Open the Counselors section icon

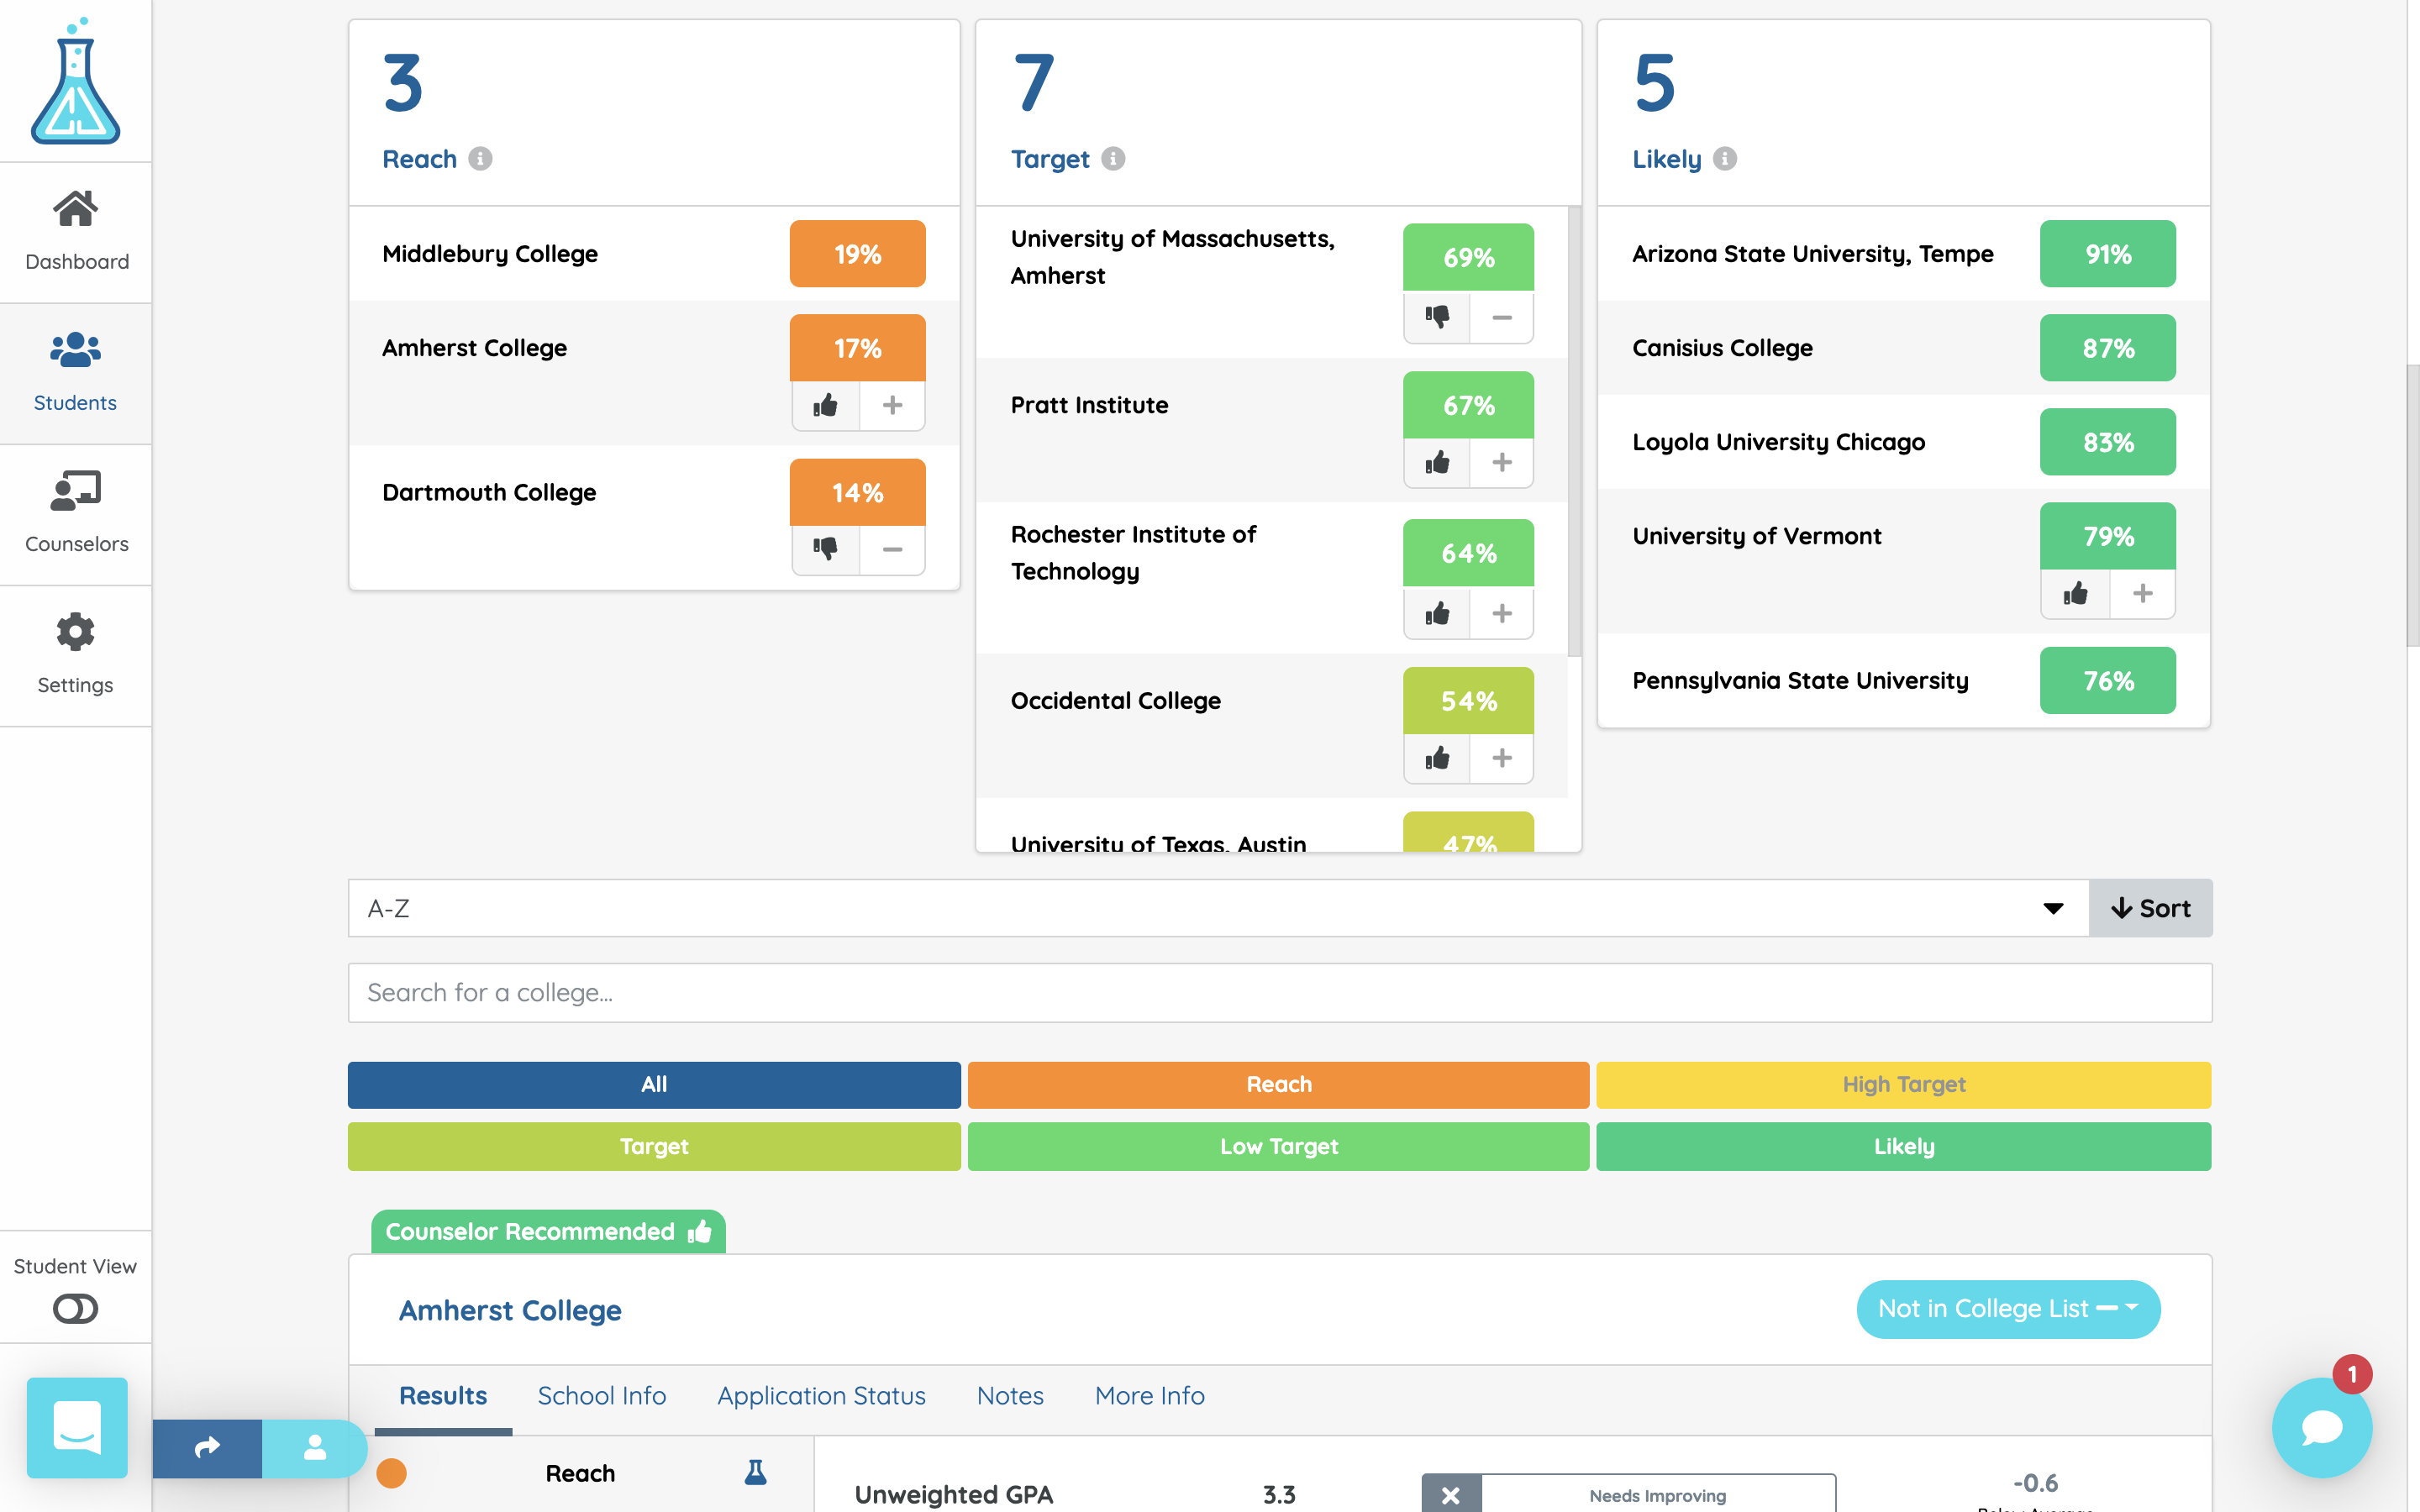pos(75,491)
